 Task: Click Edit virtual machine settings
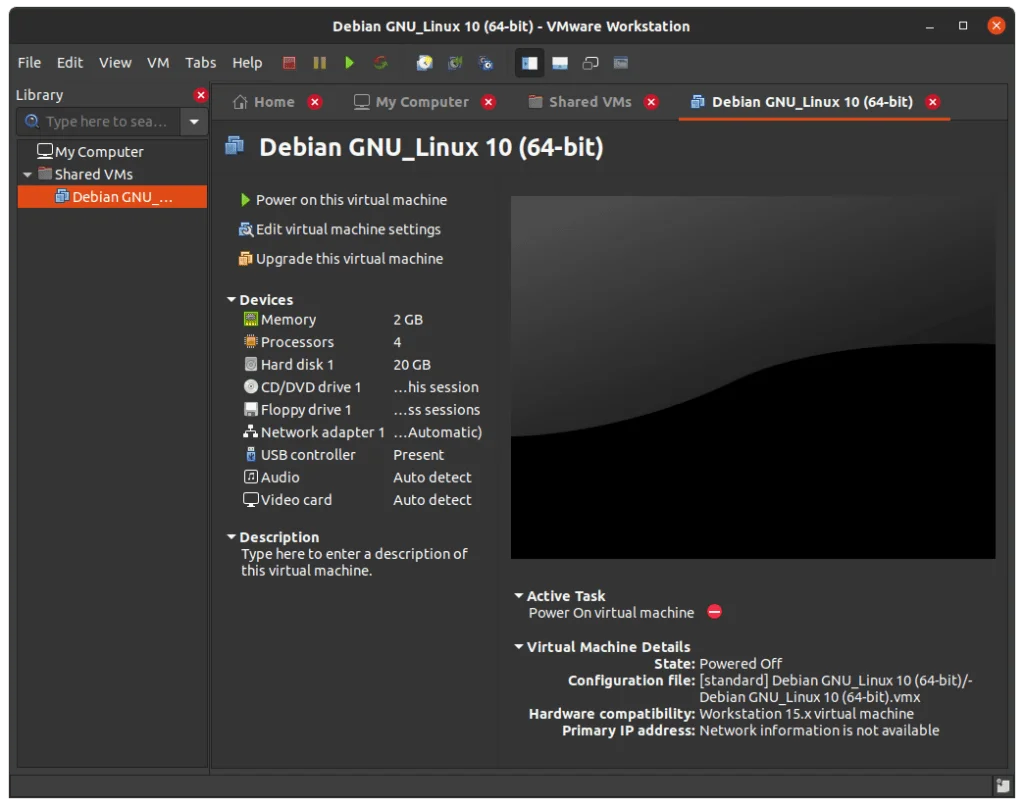[340, 229]
